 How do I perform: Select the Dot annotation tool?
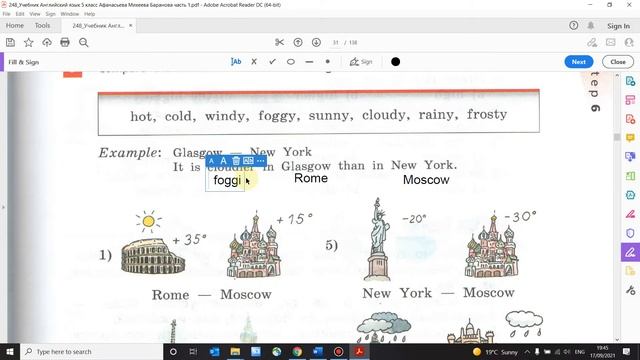pos(327,62)
